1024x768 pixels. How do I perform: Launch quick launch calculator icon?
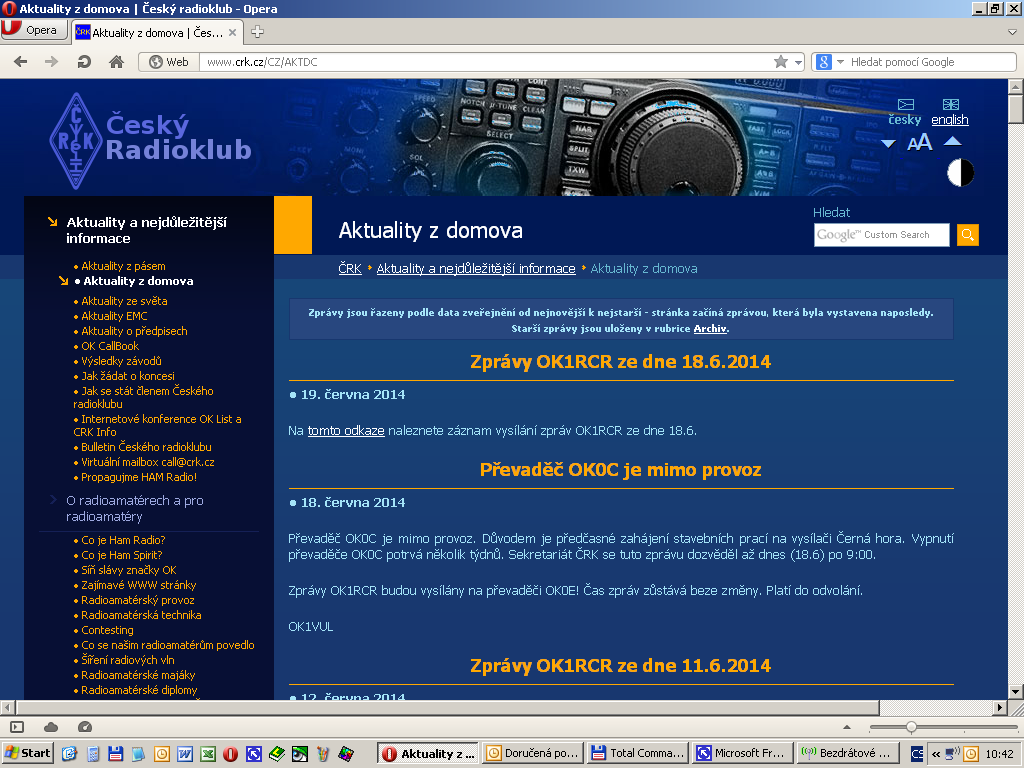92,754
